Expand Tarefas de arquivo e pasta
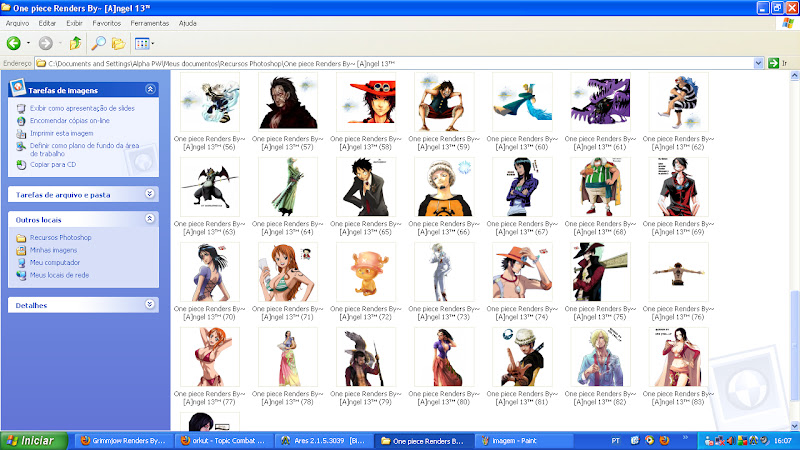The height and width of the screenshot is (450, 800). click(149, 194)
